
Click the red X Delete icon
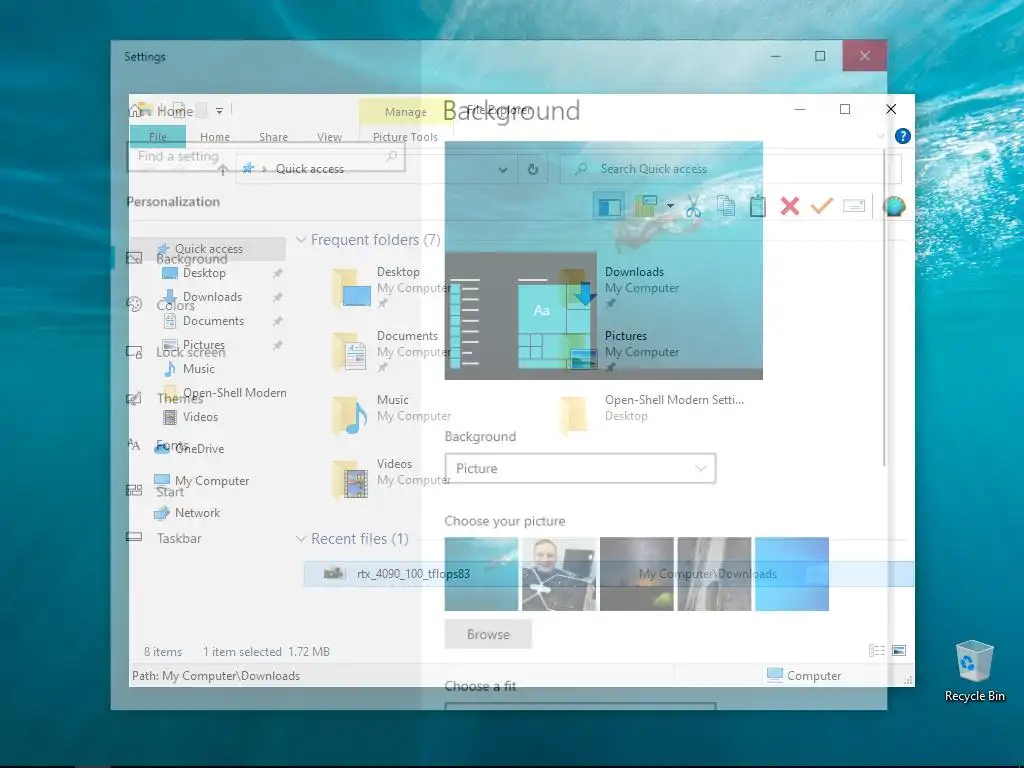[x=790, y=206]
